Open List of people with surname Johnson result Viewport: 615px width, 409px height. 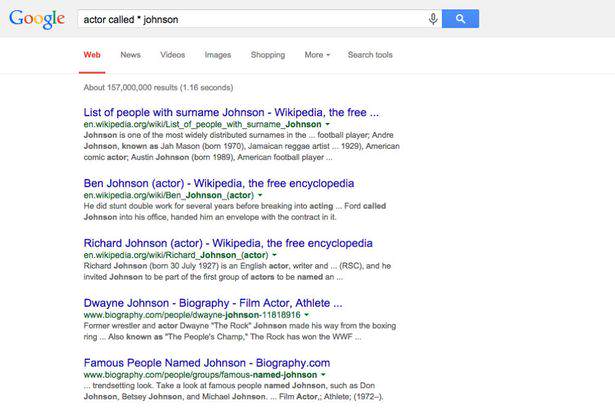[231, 112]
